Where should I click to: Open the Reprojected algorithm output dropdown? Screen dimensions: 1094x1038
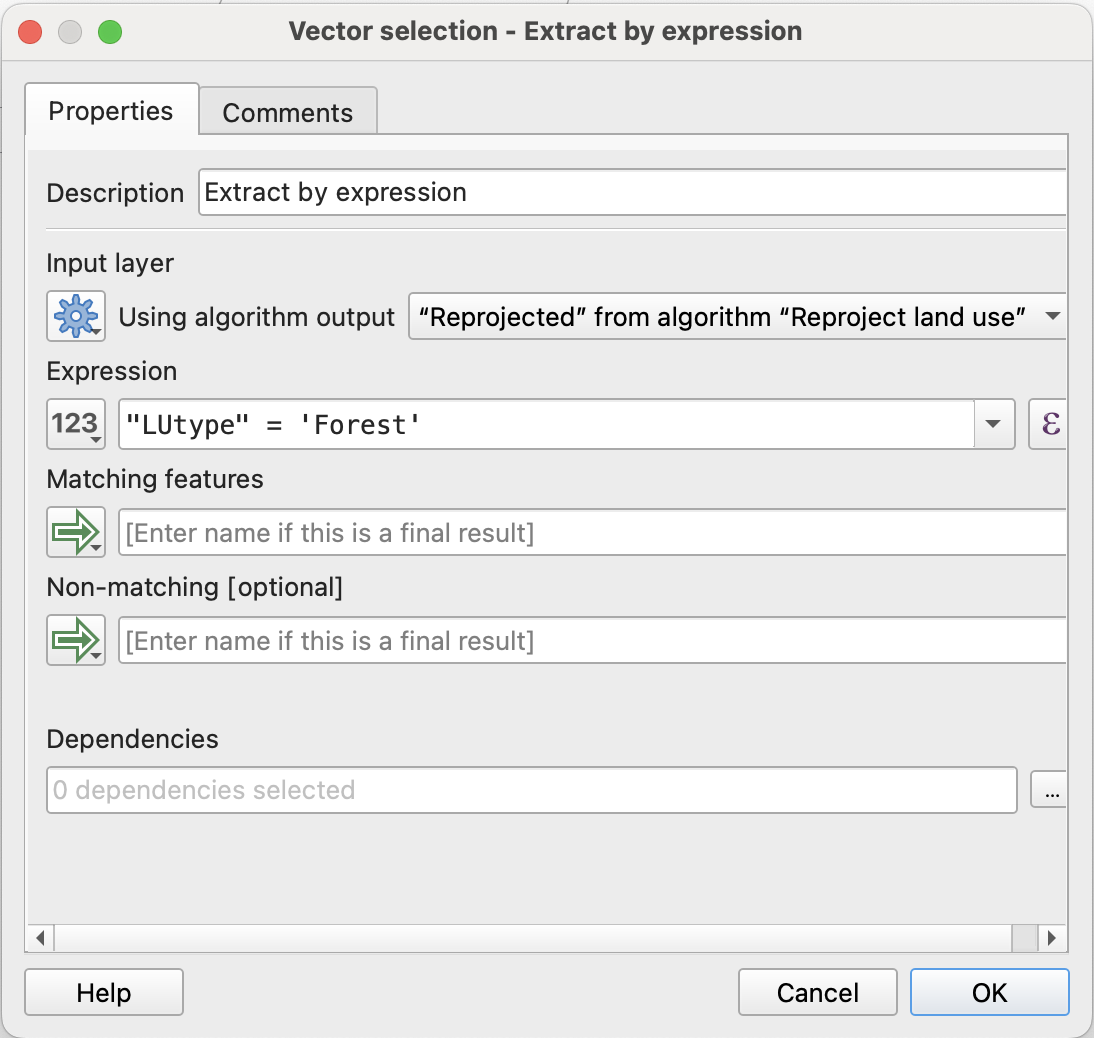pos(737,317)
